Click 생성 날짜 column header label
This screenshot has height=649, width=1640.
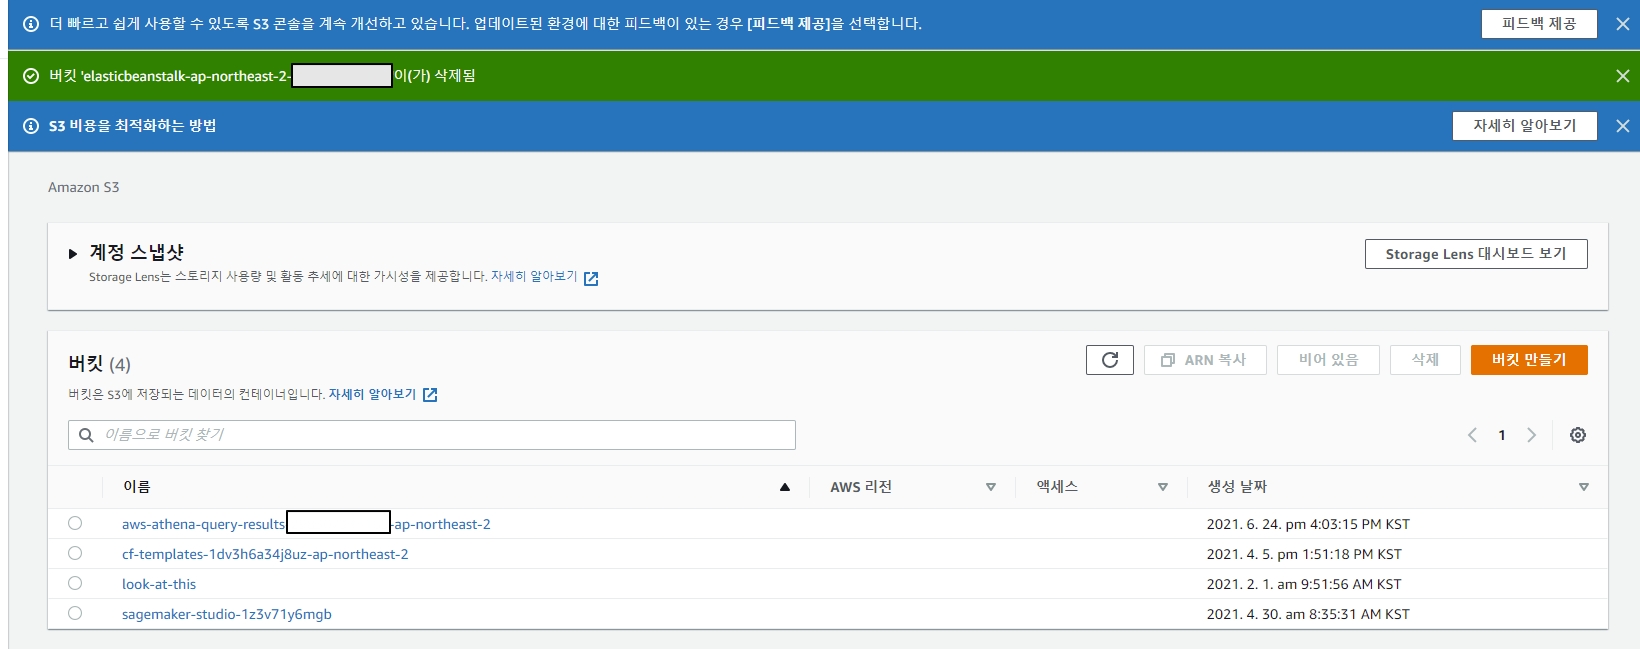(x=1237, y=487)
